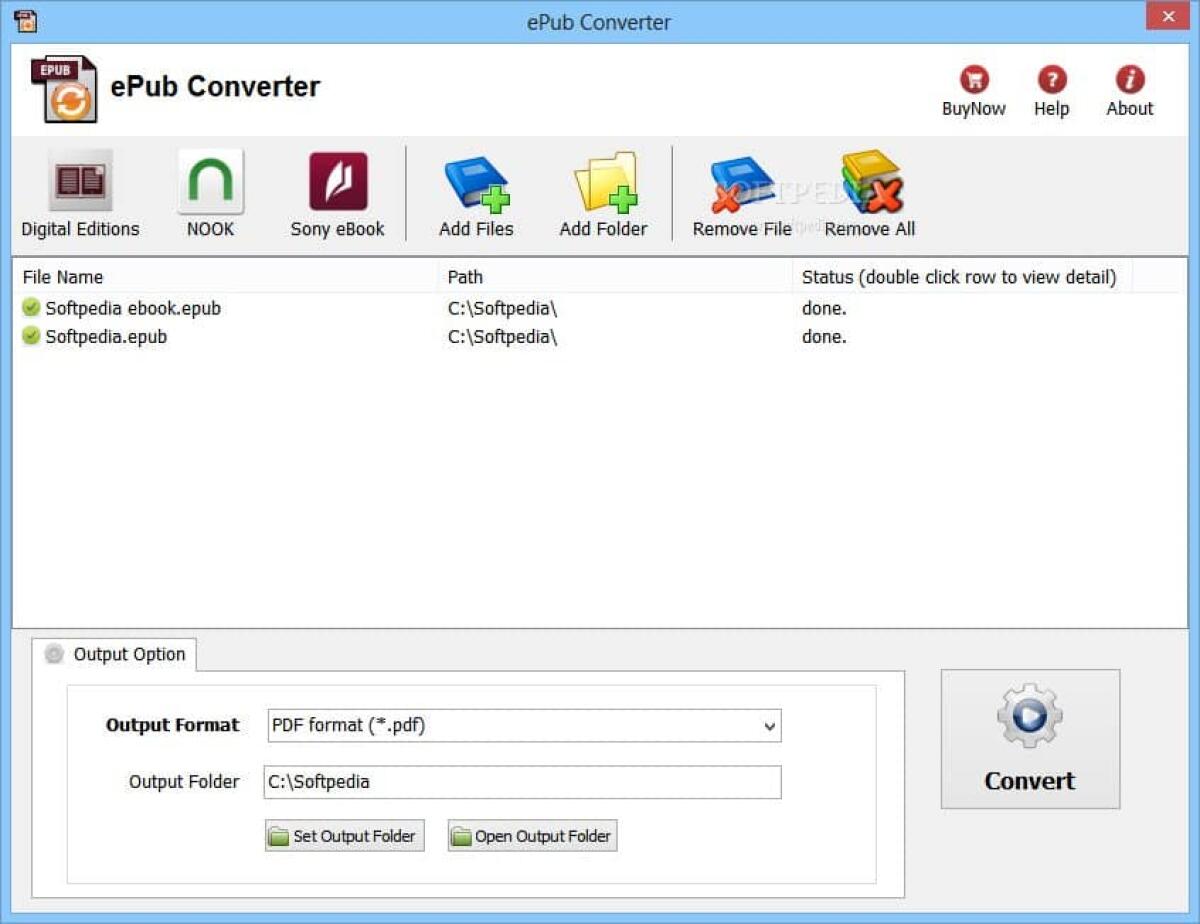The height and width of the screenshot is (924, 1200).
Task: Click the green checkmark beside Softpedia.epub
Action: [31, 336]
